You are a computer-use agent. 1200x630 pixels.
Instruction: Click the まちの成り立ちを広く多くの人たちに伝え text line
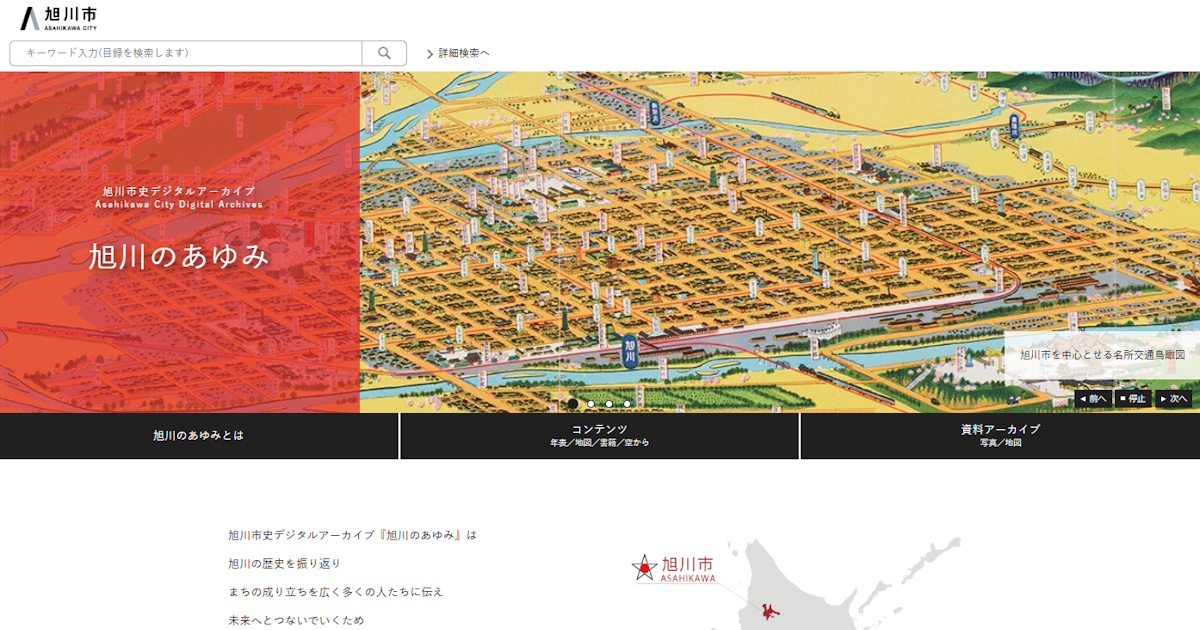click(x=336, y=592)
